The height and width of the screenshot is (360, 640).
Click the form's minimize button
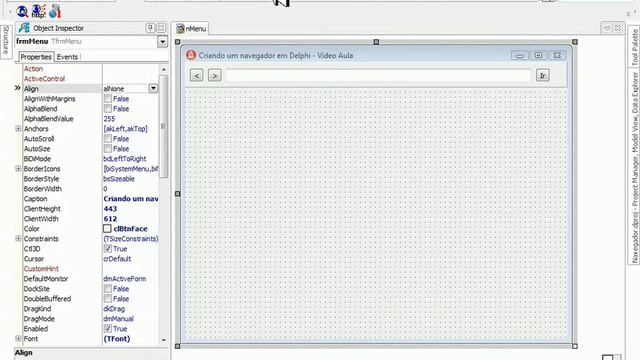click(520, 56)
